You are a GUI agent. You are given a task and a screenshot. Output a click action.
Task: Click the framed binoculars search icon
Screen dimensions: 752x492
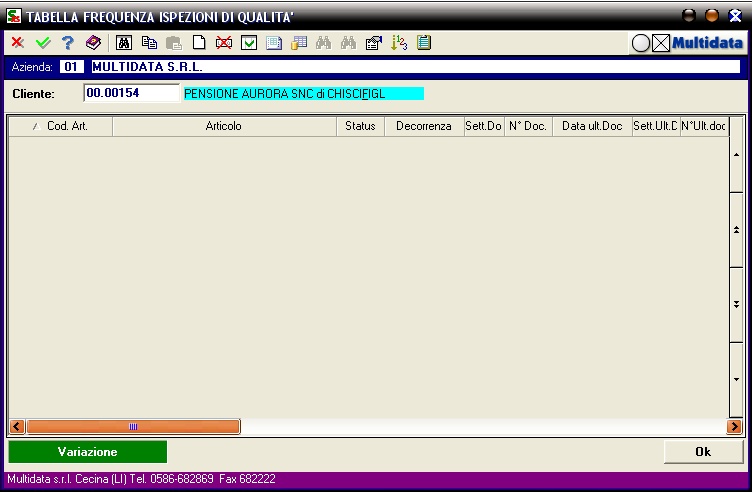click(124, 43)
